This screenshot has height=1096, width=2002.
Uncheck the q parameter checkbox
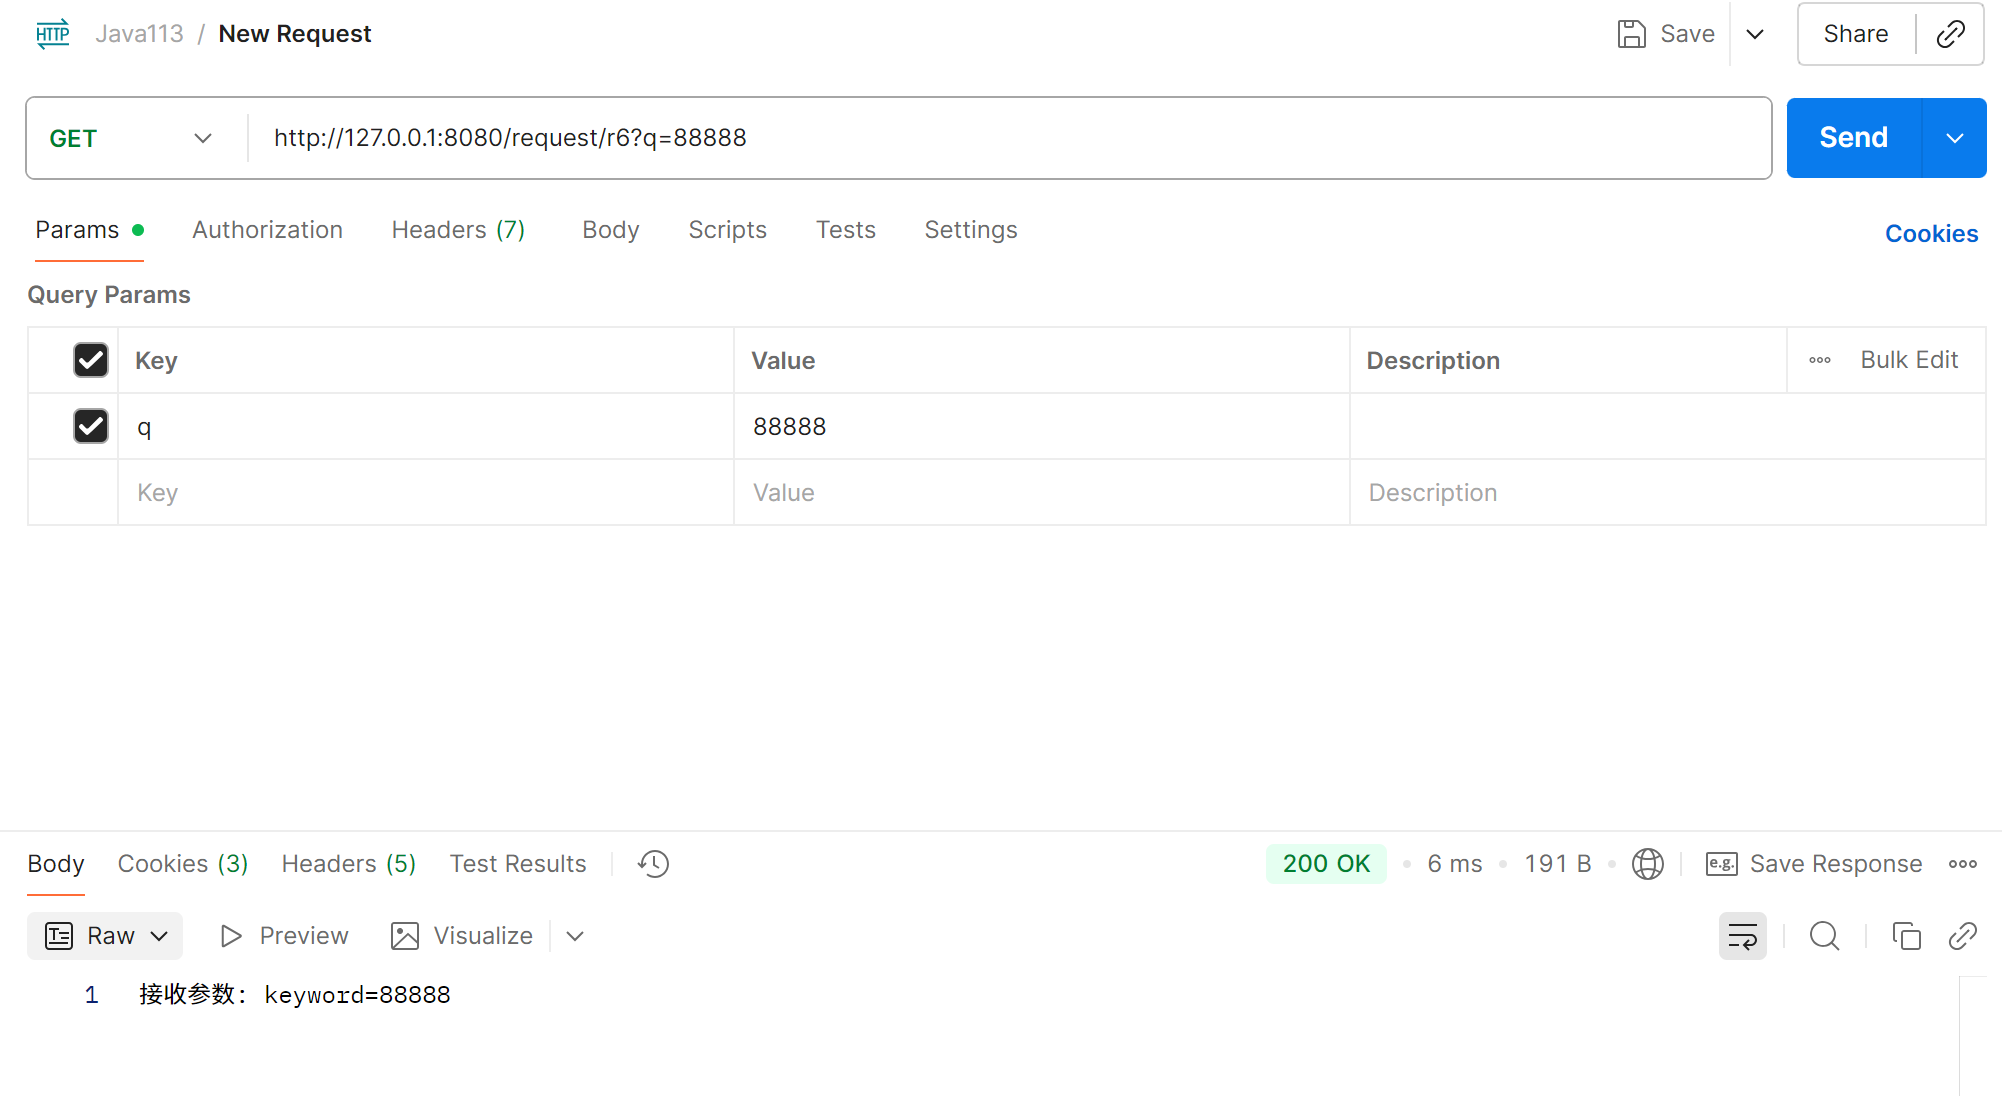coord(91,426)
